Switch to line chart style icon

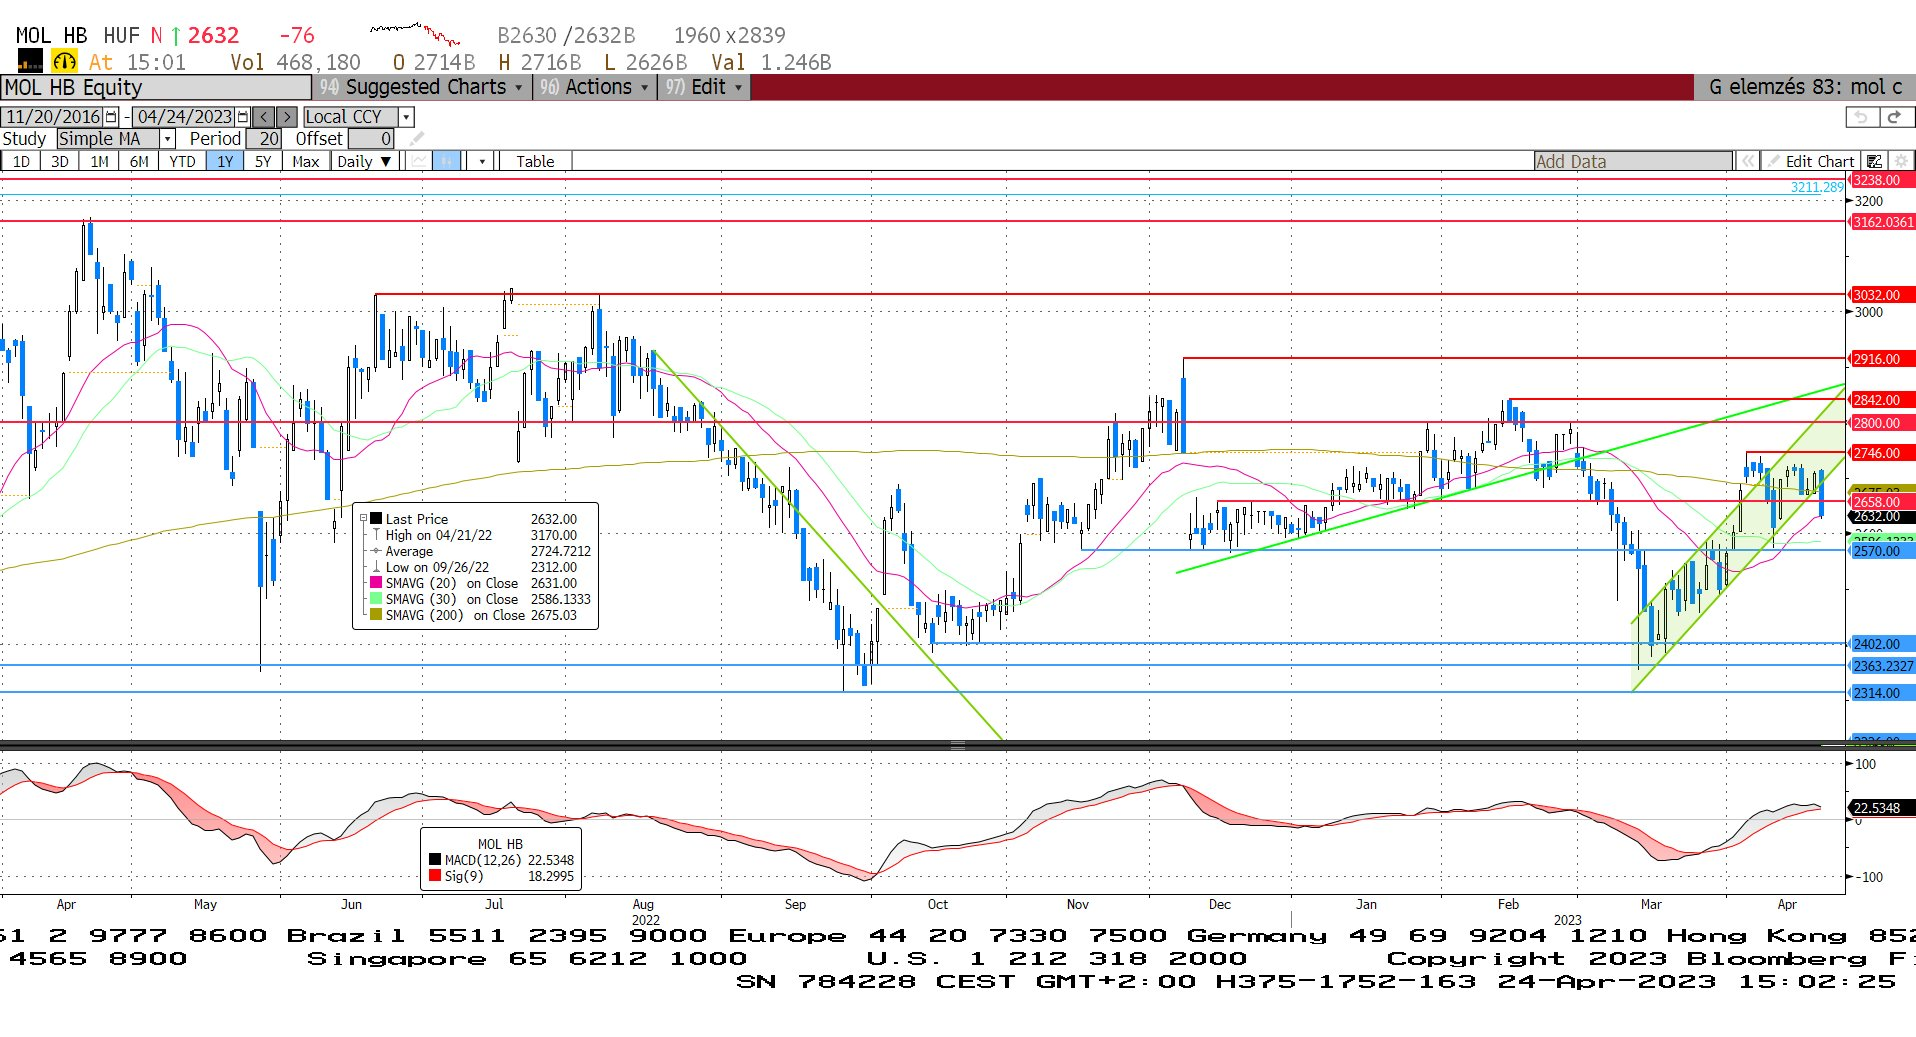(420, 161)
